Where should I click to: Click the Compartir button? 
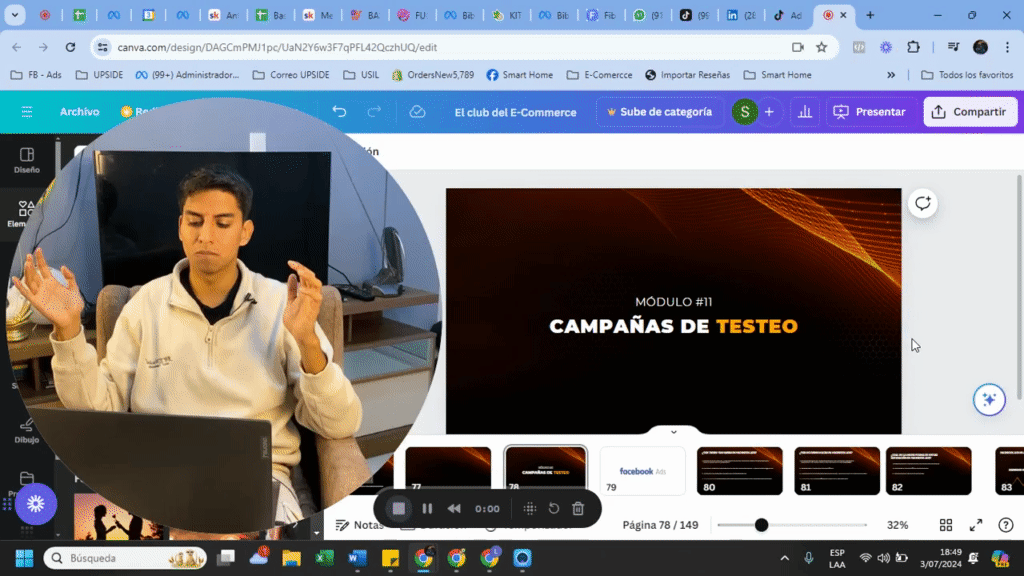969,111
